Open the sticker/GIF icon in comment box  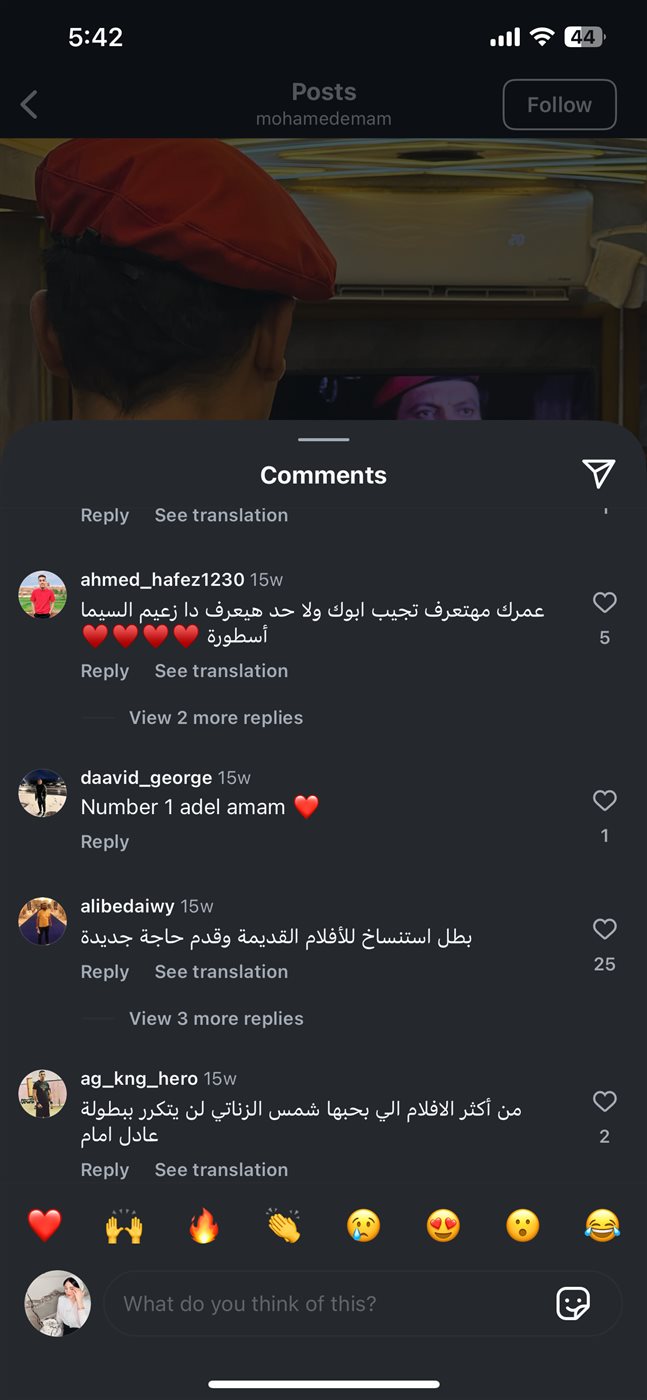573,1303
